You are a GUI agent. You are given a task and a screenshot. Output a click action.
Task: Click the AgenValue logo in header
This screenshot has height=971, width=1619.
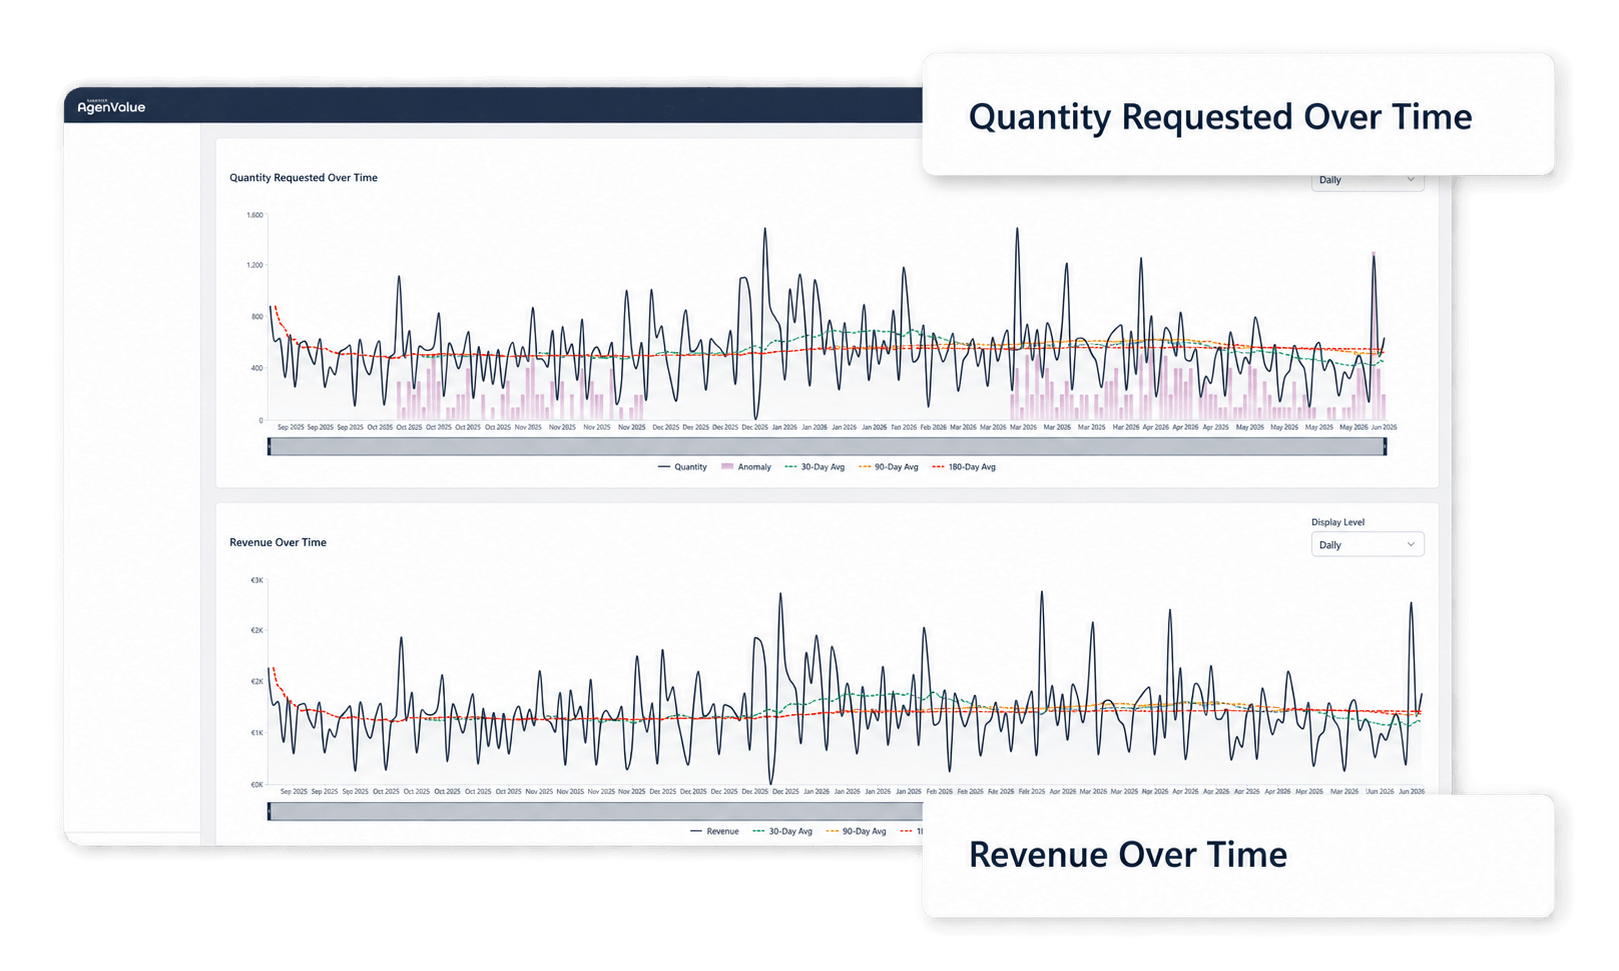click(111, 106)
